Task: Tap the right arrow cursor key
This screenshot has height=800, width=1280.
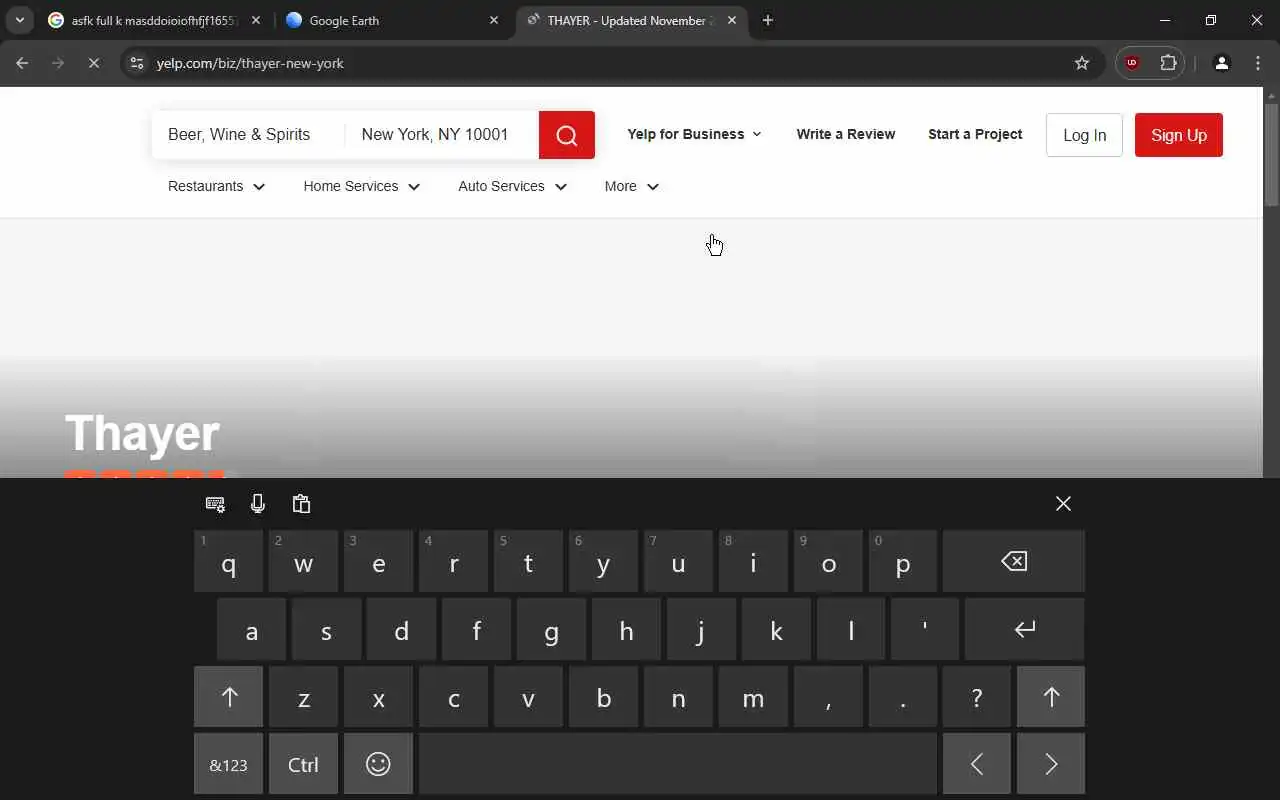Action: point(1051,764)
